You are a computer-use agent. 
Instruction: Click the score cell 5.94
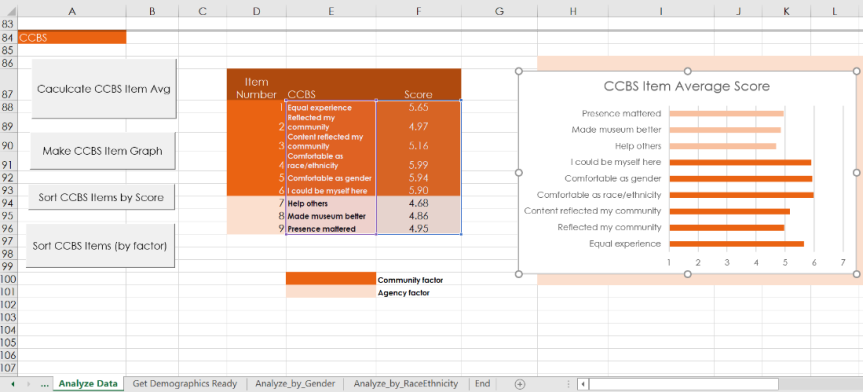coord(418,178)
